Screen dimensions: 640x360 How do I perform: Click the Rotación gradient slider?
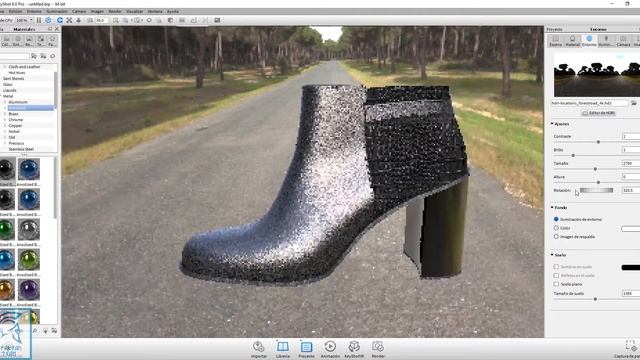coord(596,190)
